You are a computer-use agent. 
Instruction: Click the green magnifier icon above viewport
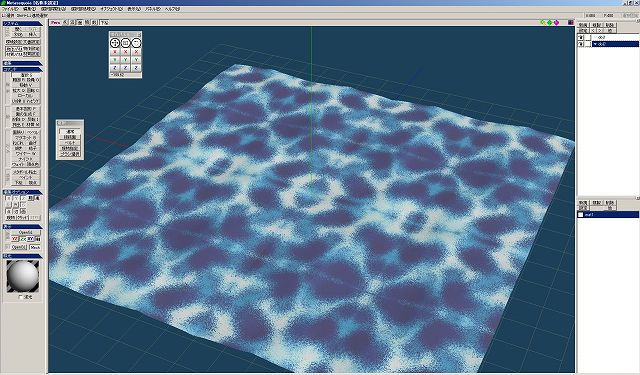point(543,22)
